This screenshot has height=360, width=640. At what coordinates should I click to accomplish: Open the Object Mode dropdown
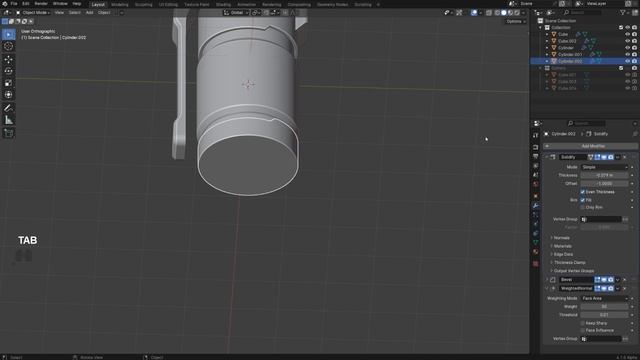click(x=33, y=13)
